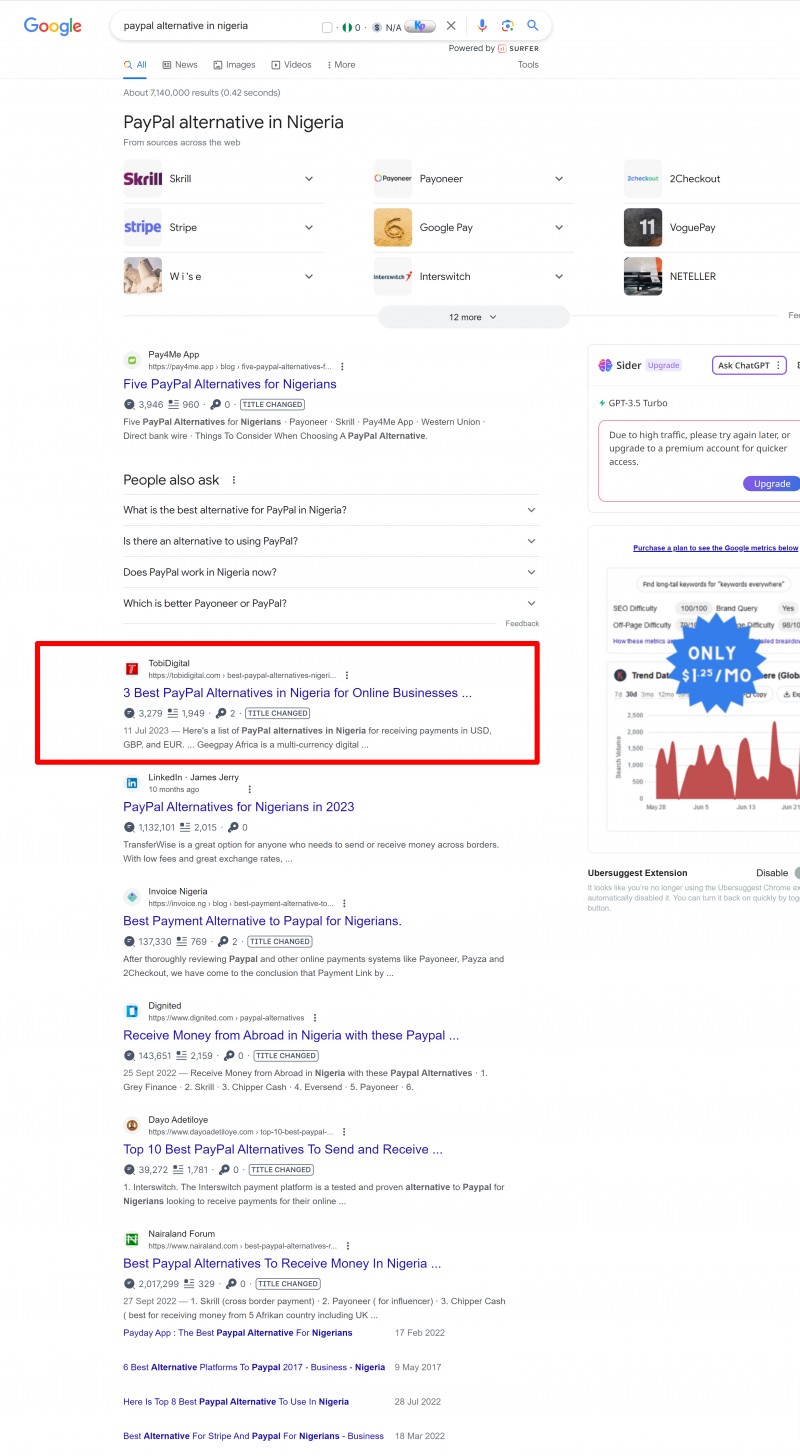The height and width of the screenshot is (1456, 800).
Task: Click Feedback under People also ask
Action: click(x=522, y=624)
